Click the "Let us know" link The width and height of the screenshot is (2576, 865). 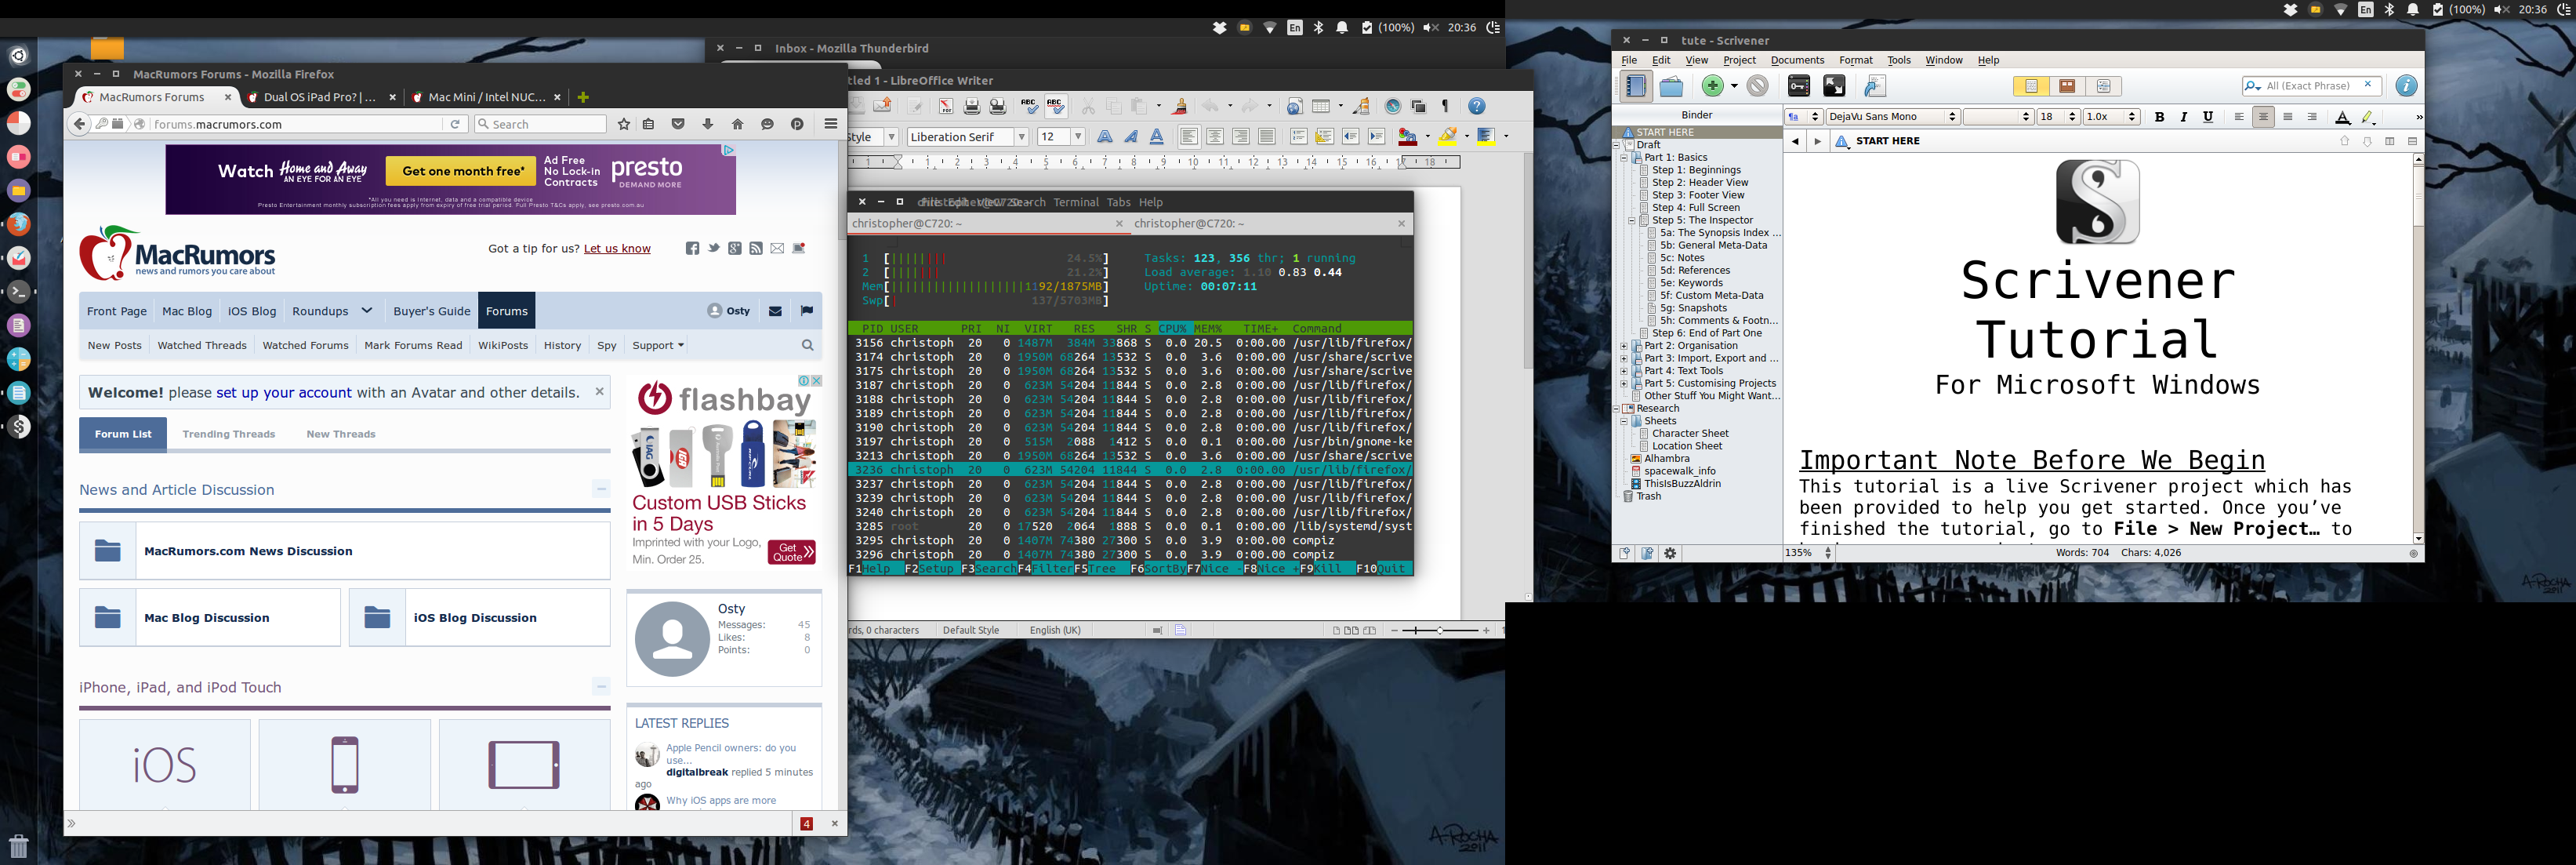click(616, 249)
